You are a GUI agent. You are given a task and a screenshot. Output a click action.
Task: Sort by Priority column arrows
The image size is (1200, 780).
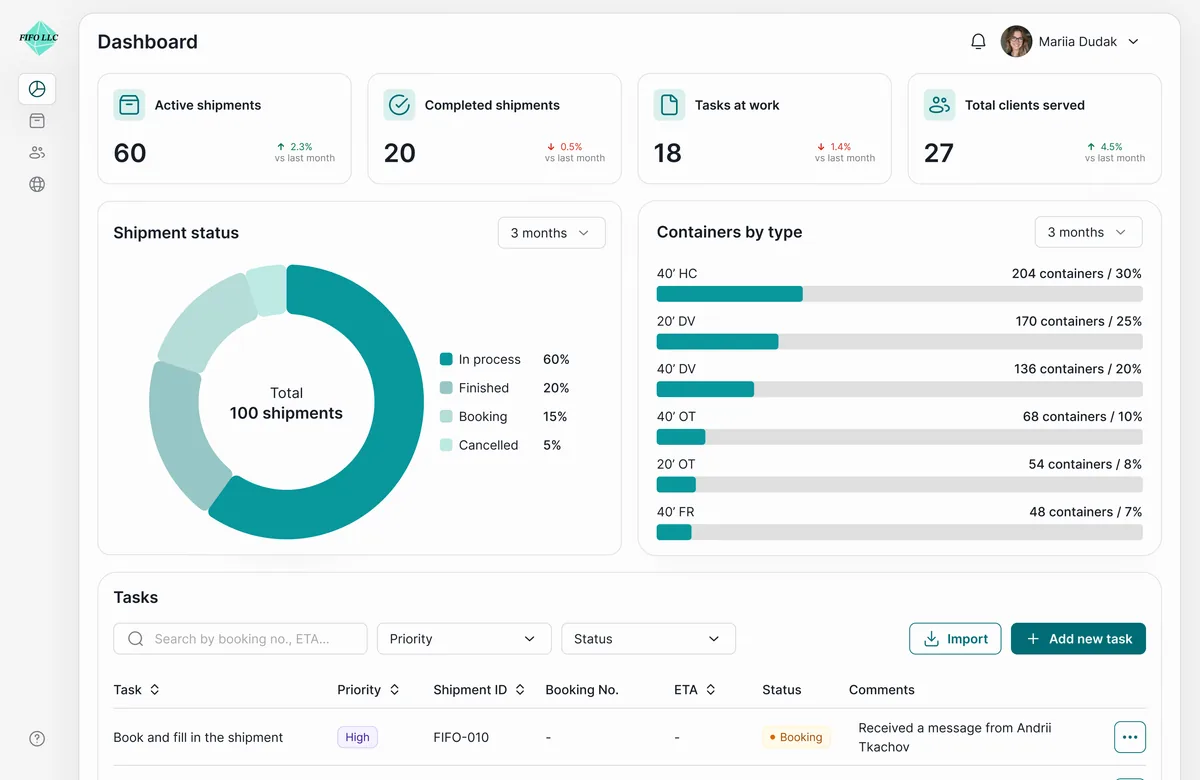click(394, 690)
